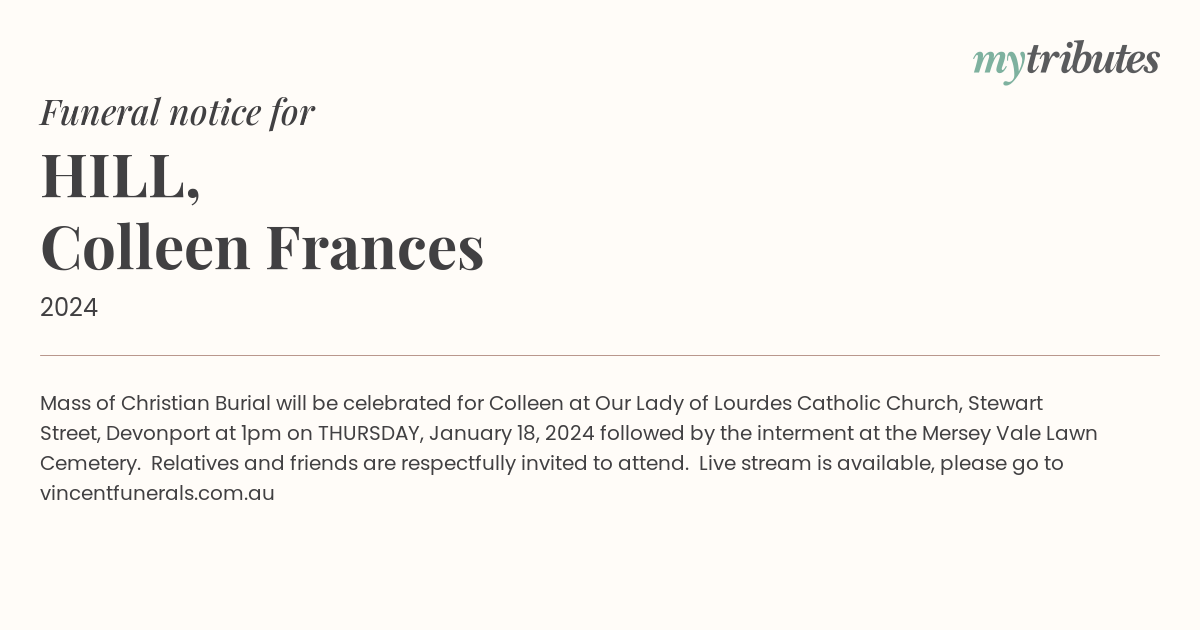Image resolution: width=1200 pixels, height=630 pixels.
Task: Click the word 'Stewart' ending the first line
Action: 1005,404
